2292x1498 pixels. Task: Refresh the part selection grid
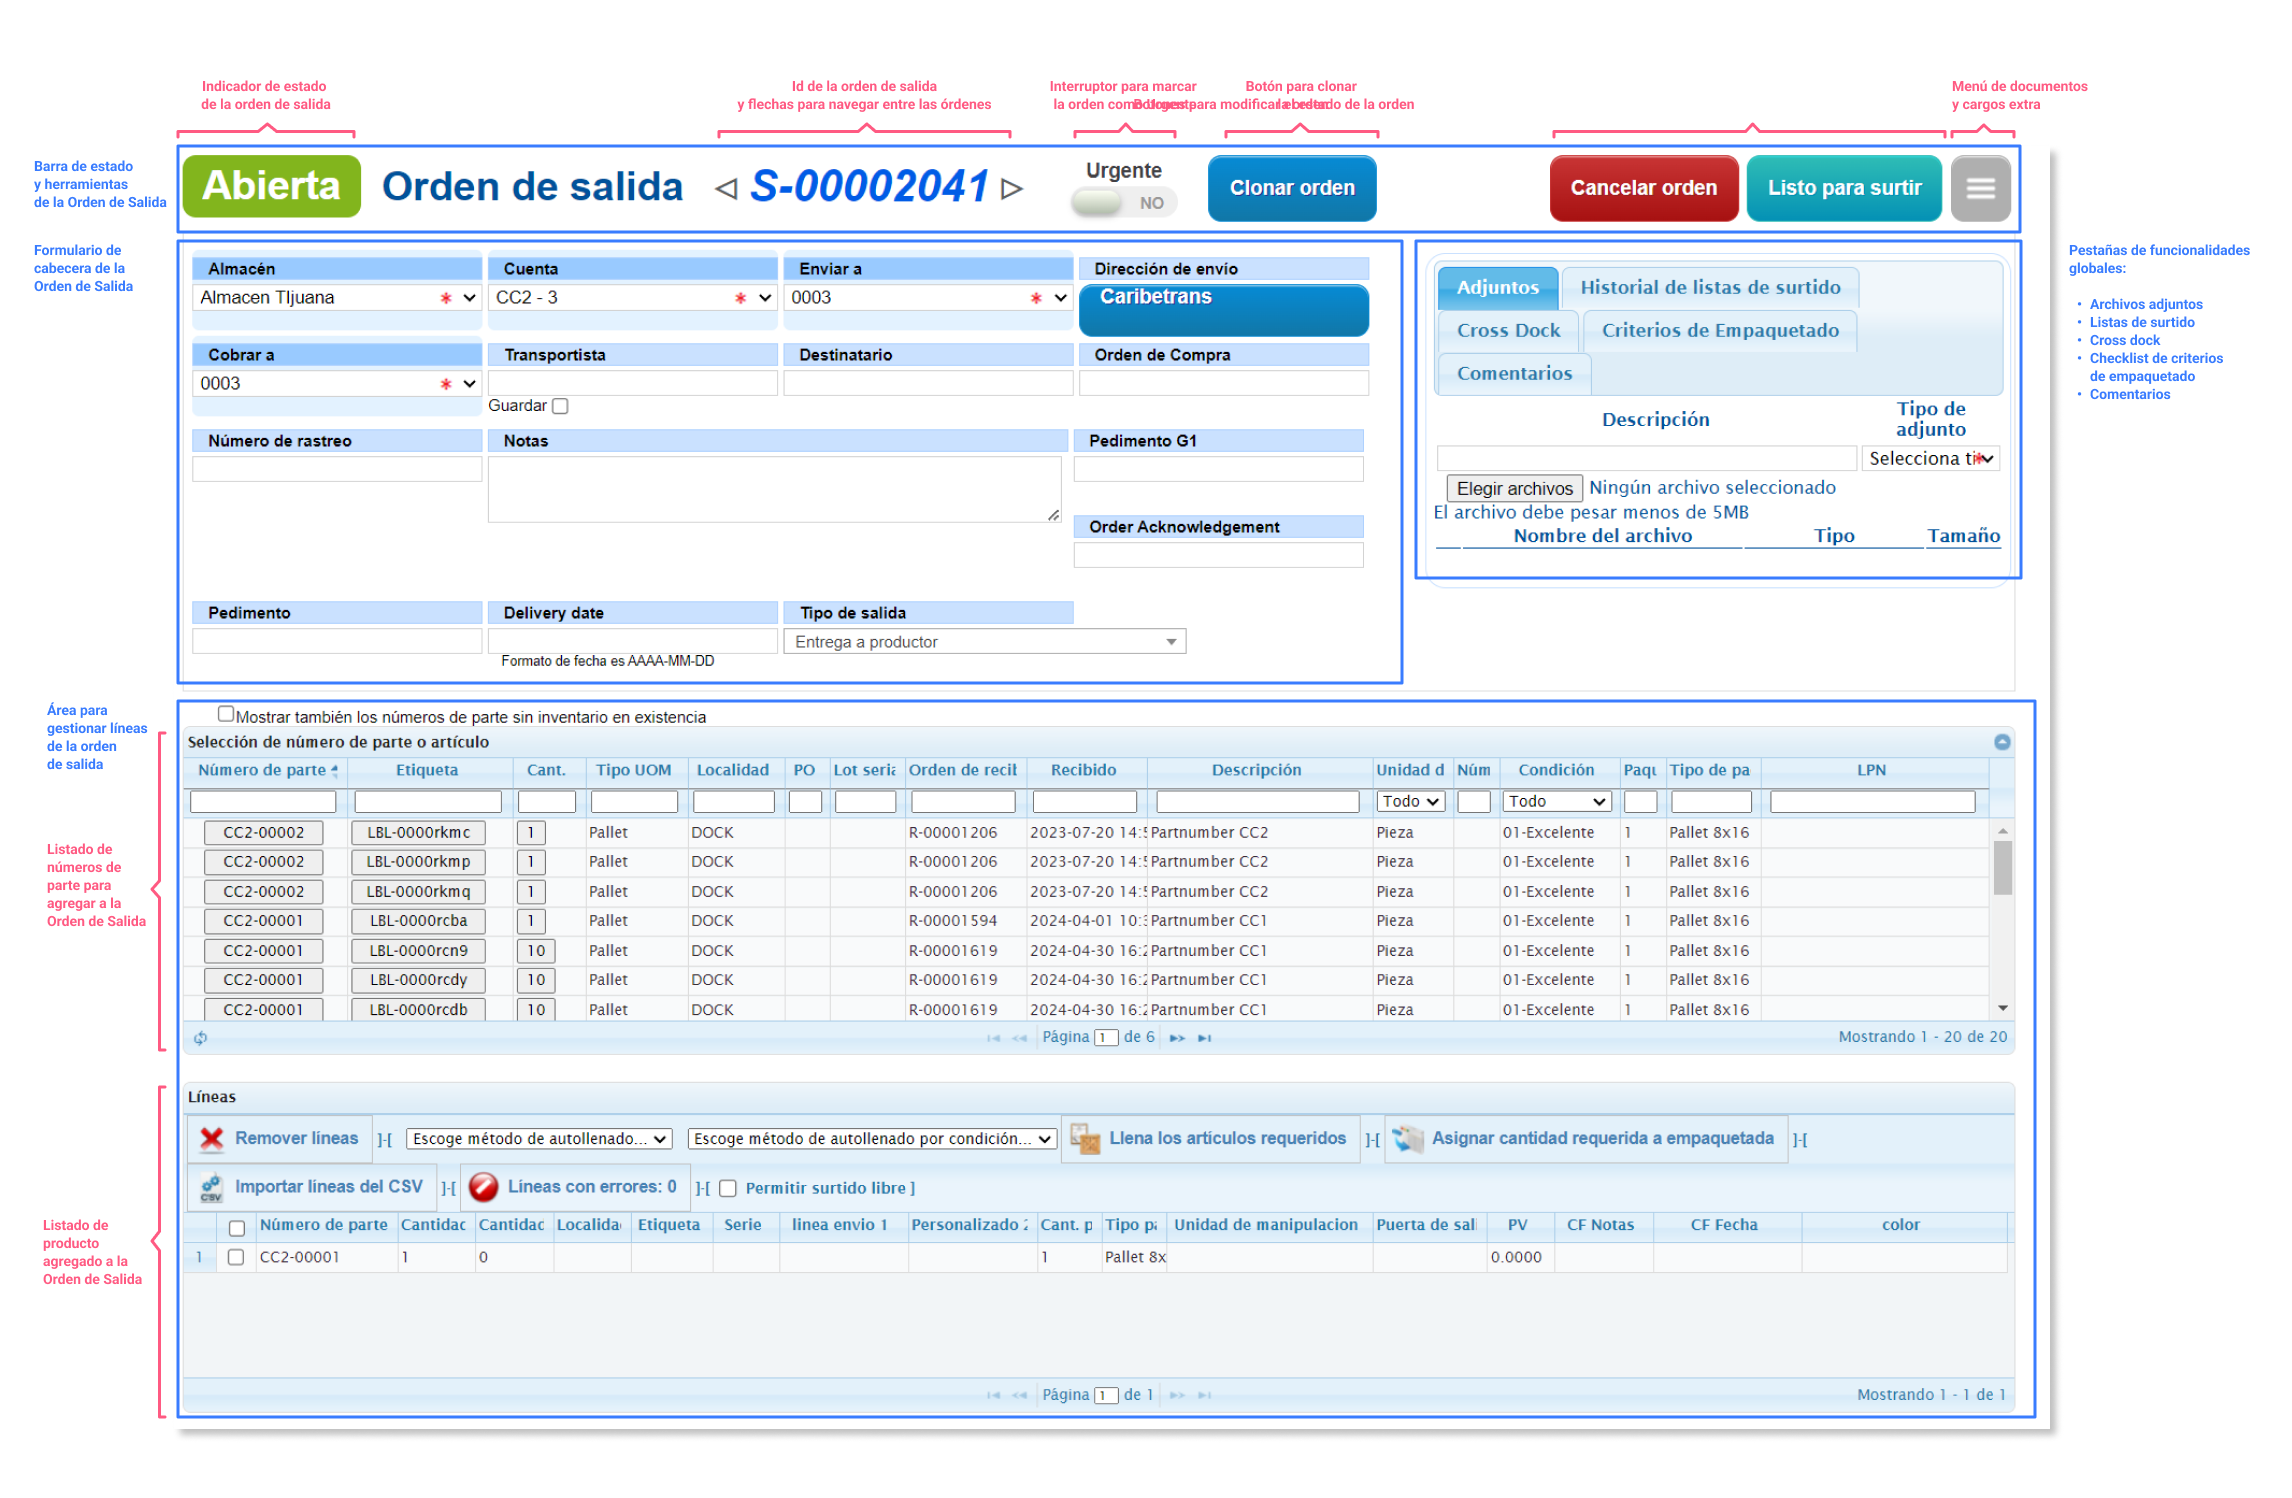point(200,1038)
